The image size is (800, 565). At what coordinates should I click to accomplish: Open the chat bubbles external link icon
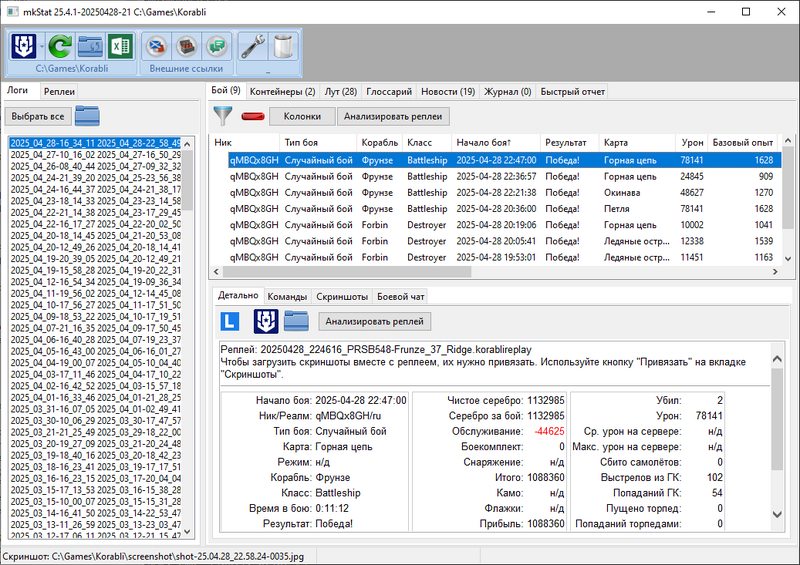216,47
